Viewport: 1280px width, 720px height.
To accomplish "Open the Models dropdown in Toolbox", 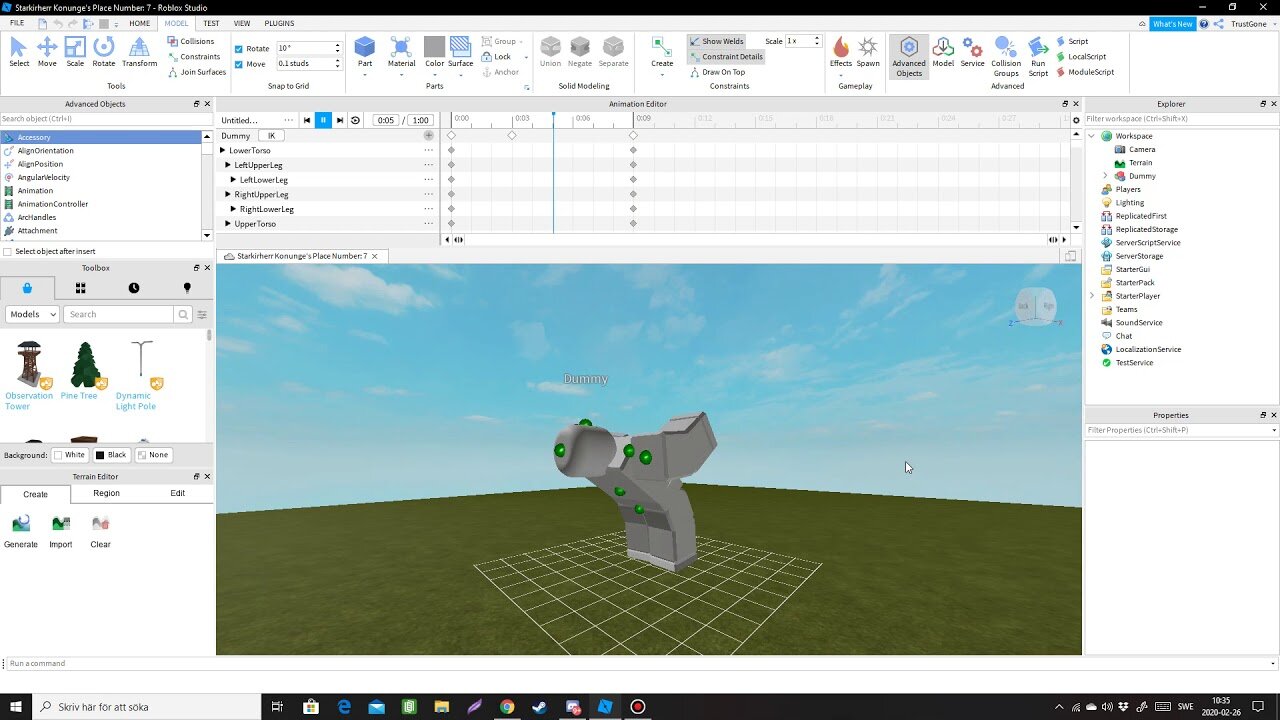I will (30, 314).
